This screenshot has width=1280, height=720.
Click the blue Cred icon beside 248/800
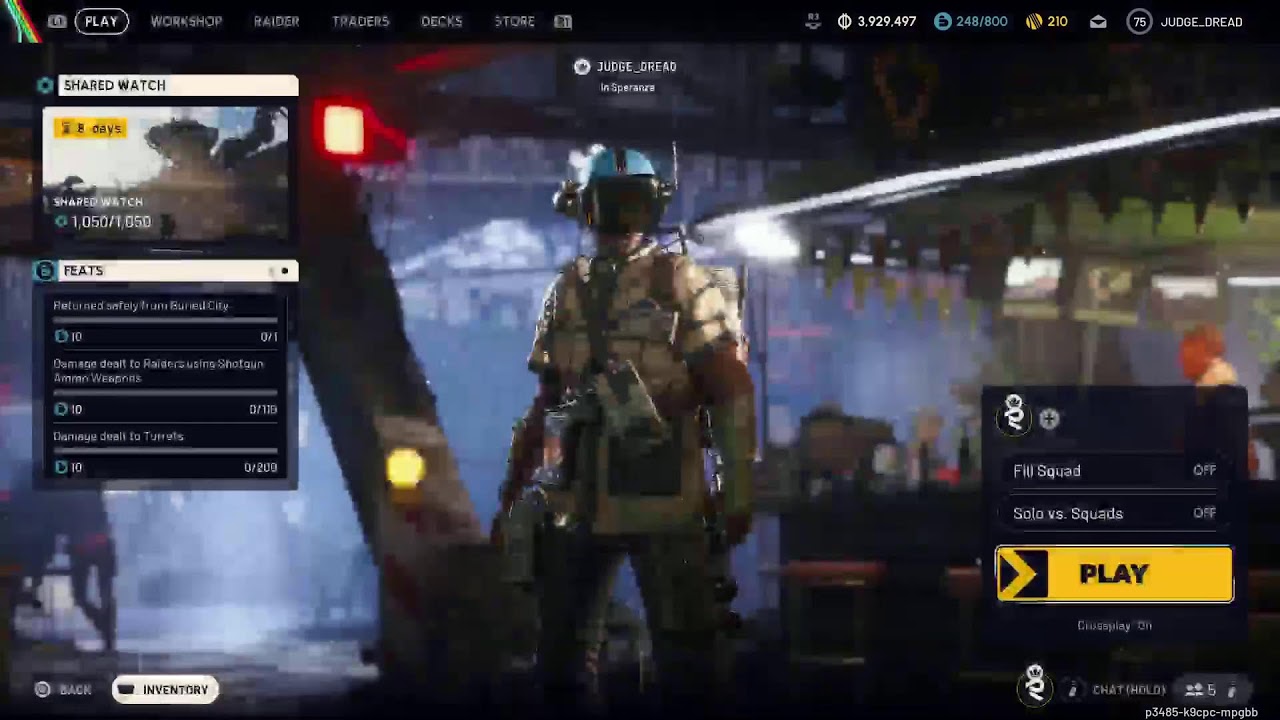(942, 21)
